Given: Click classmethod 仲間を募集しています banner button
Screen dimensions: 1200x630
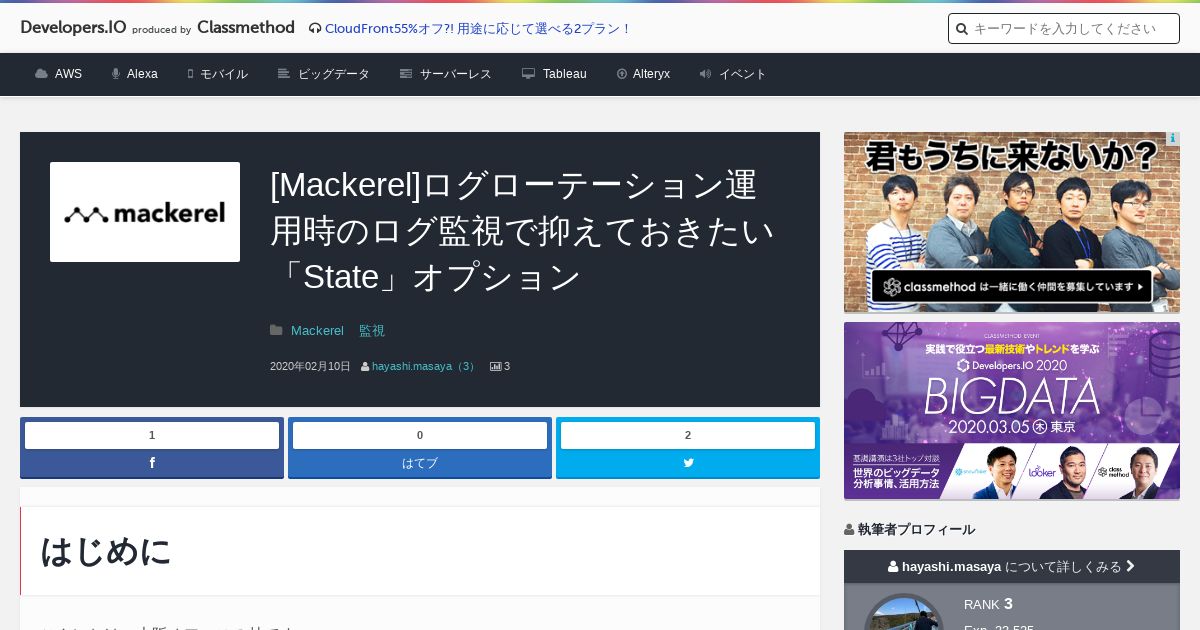Looking at the screenshot, I should click(x=1012, y=287).
